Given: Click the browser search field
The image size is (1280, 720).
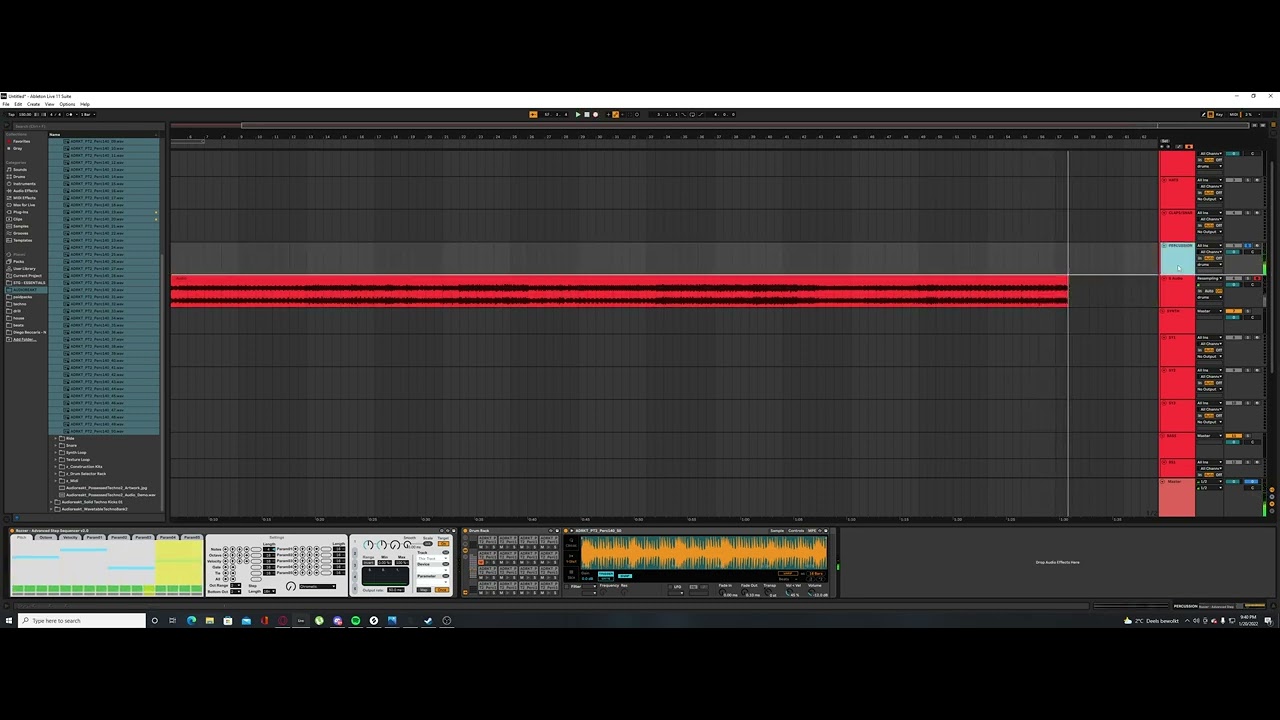Looking at the screenshot, I should coord(88,126).
